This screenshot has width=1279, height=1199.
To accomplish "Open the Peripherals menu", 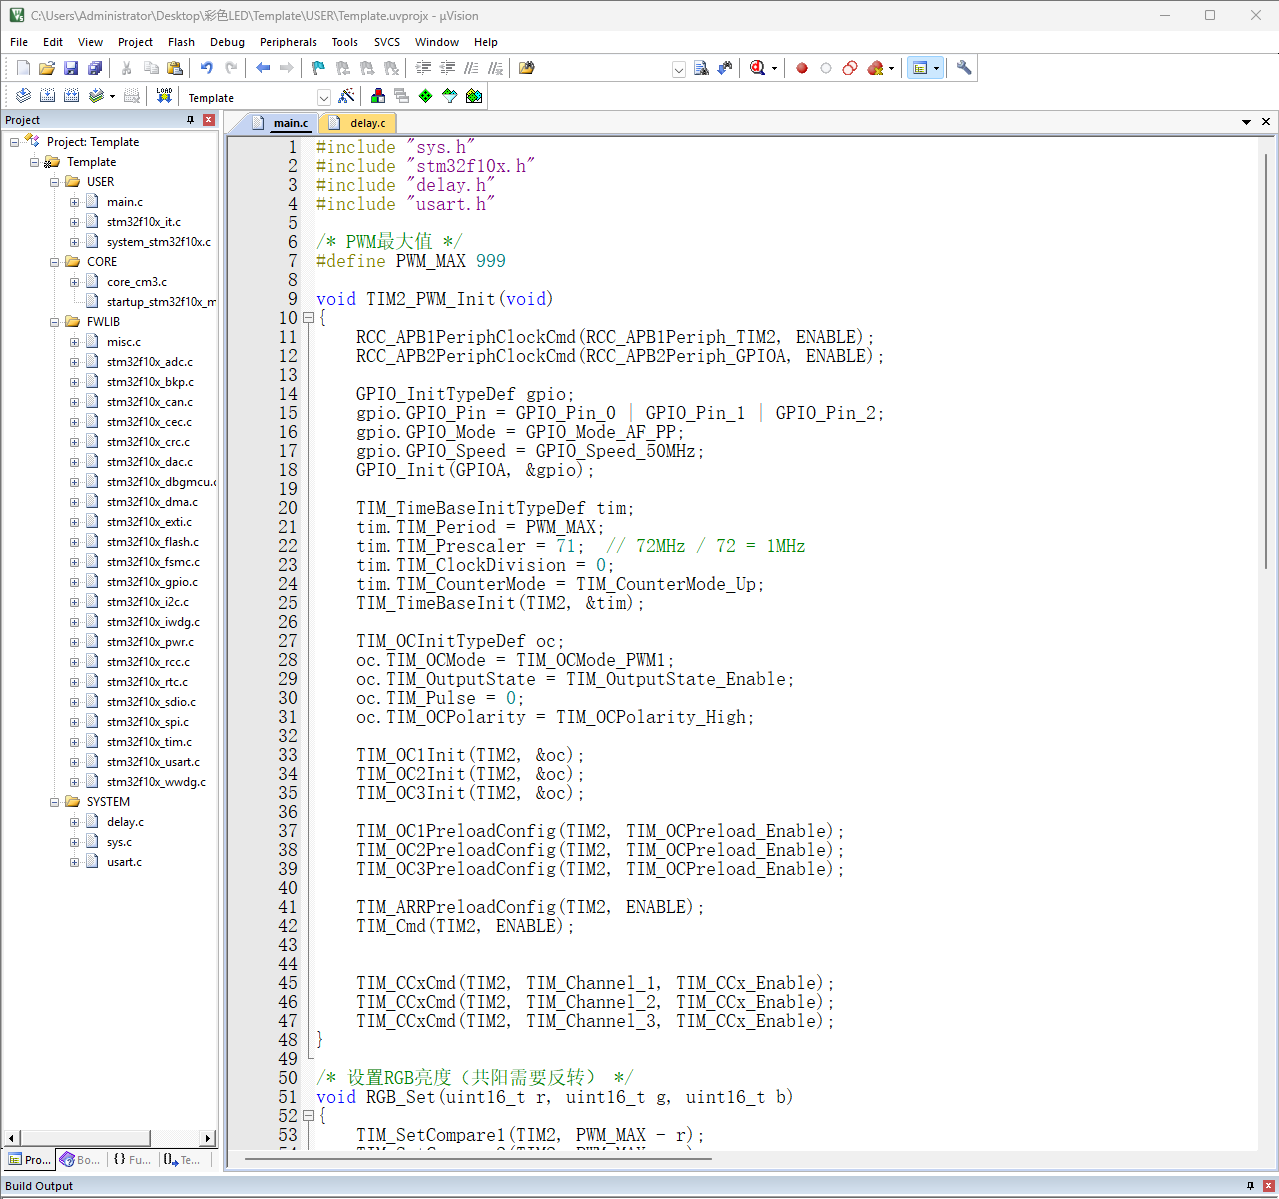I will tap(288, 42).
